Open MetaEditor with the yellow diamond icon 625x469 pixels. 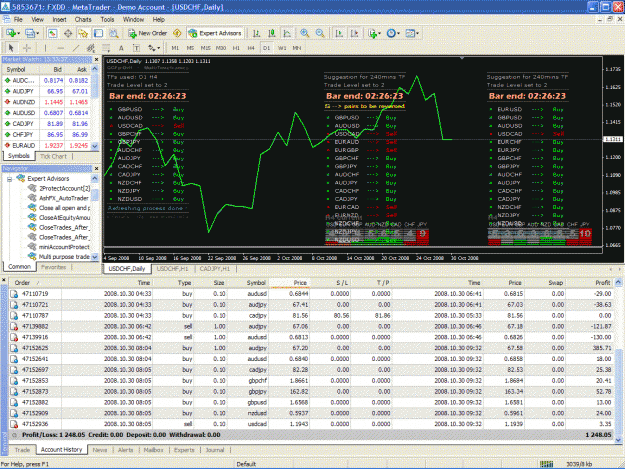177,33
